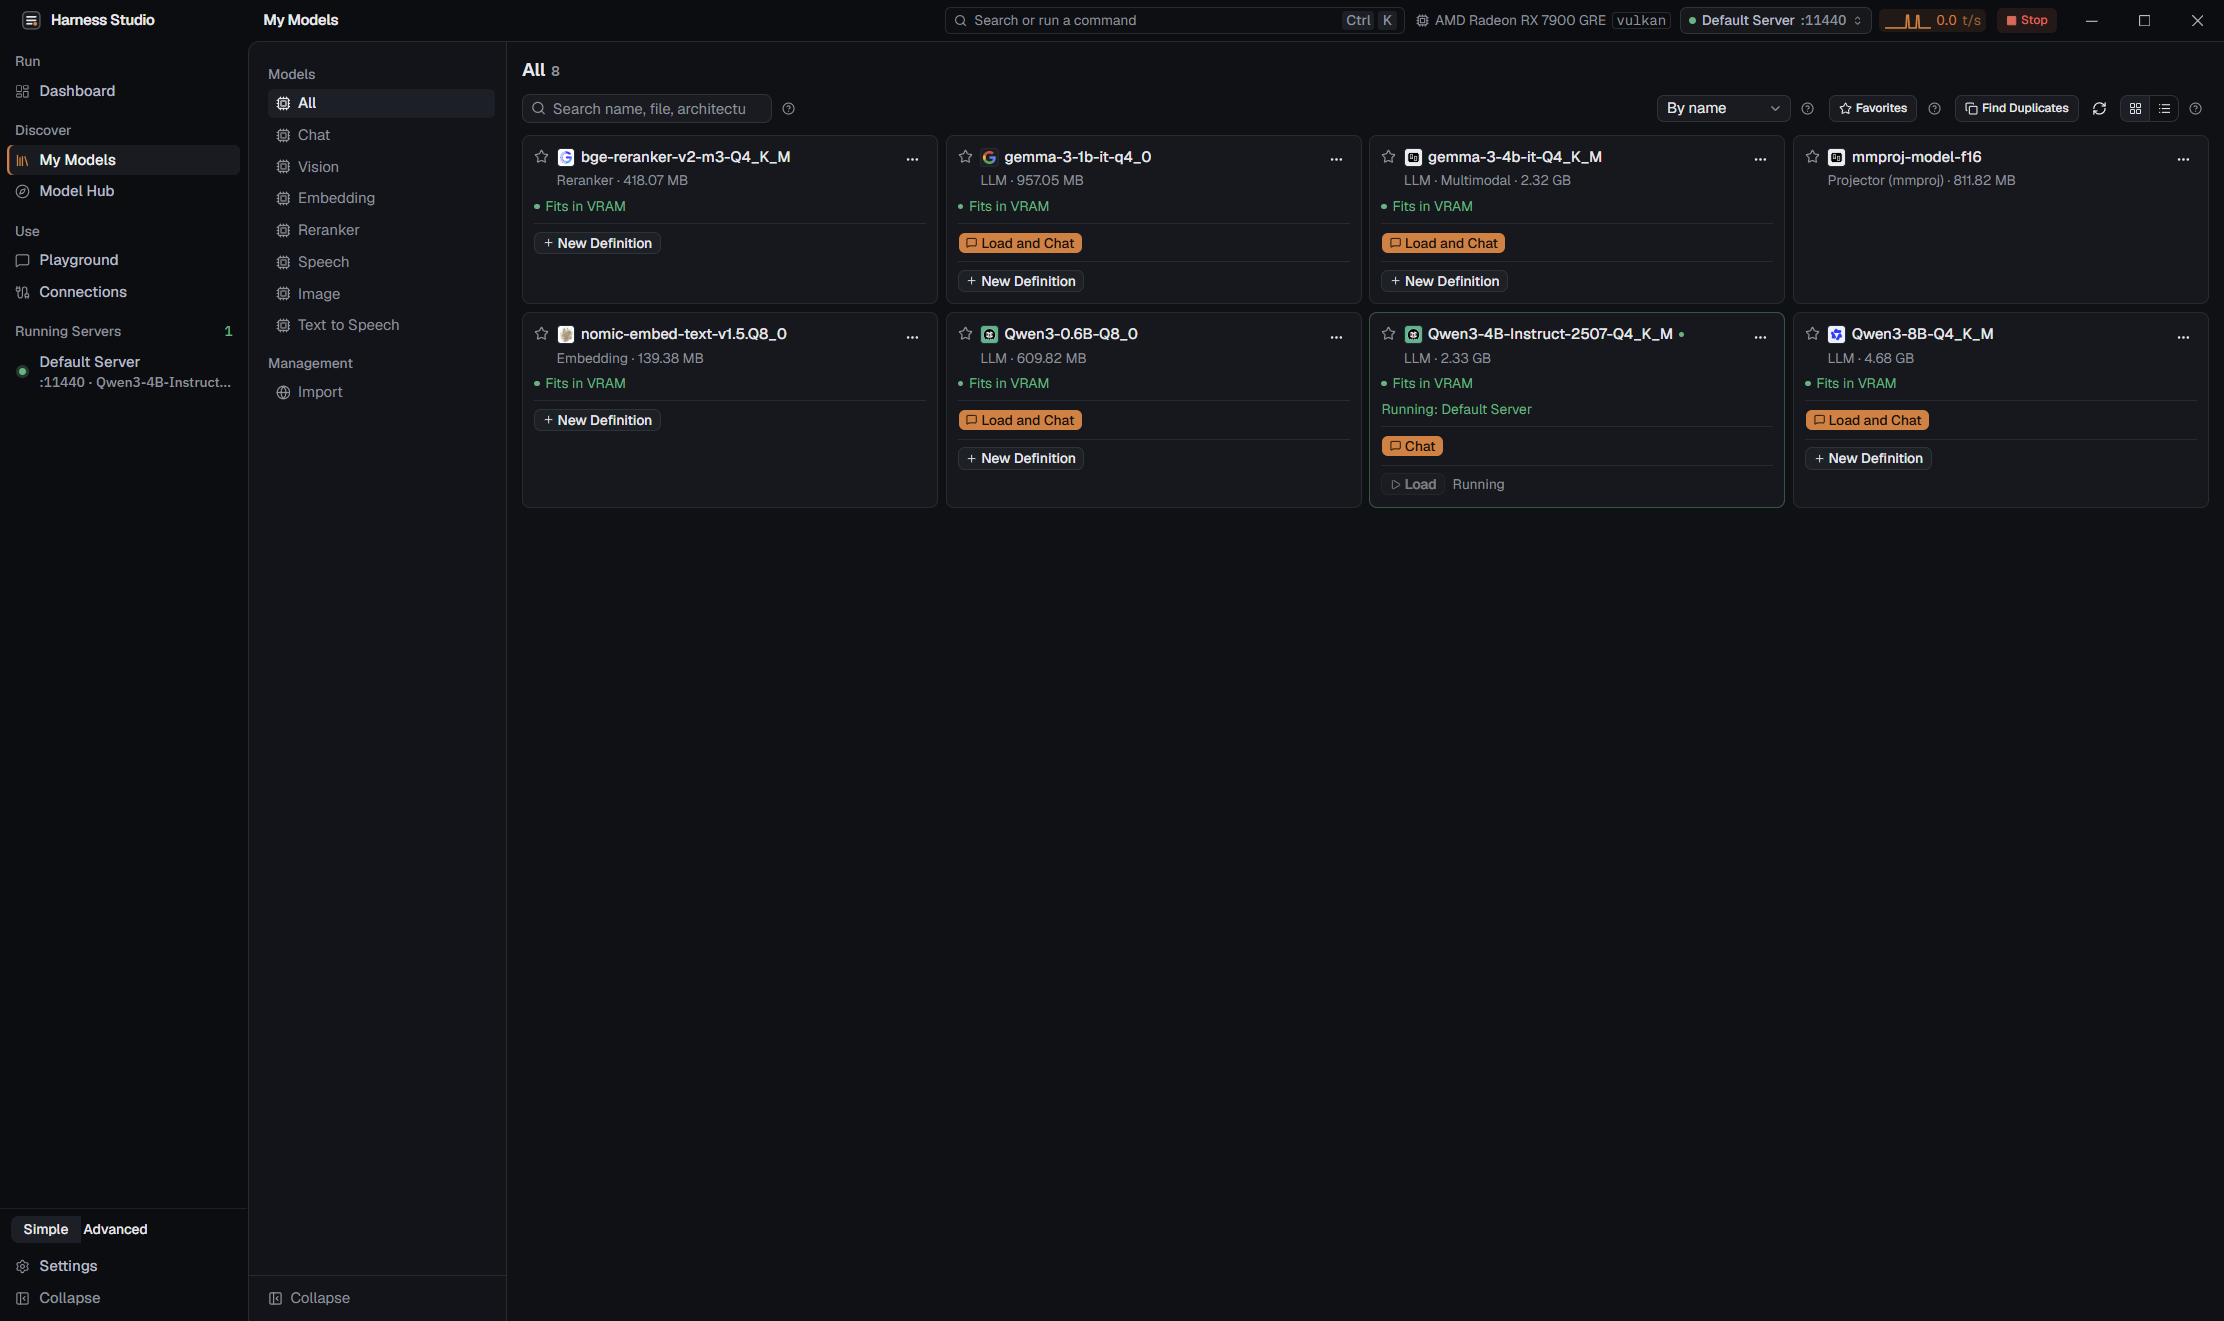Open help icon beside the sort dropdown

[x=1807, y=108]
